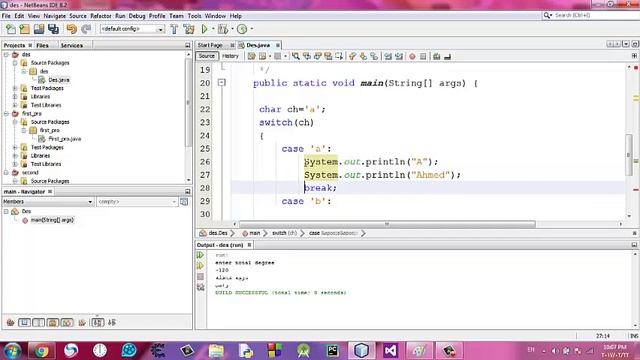The width and height of the screenshot is (640, 360).
Task: Click the Build Project hammer icon
Action: pos(174,29)
